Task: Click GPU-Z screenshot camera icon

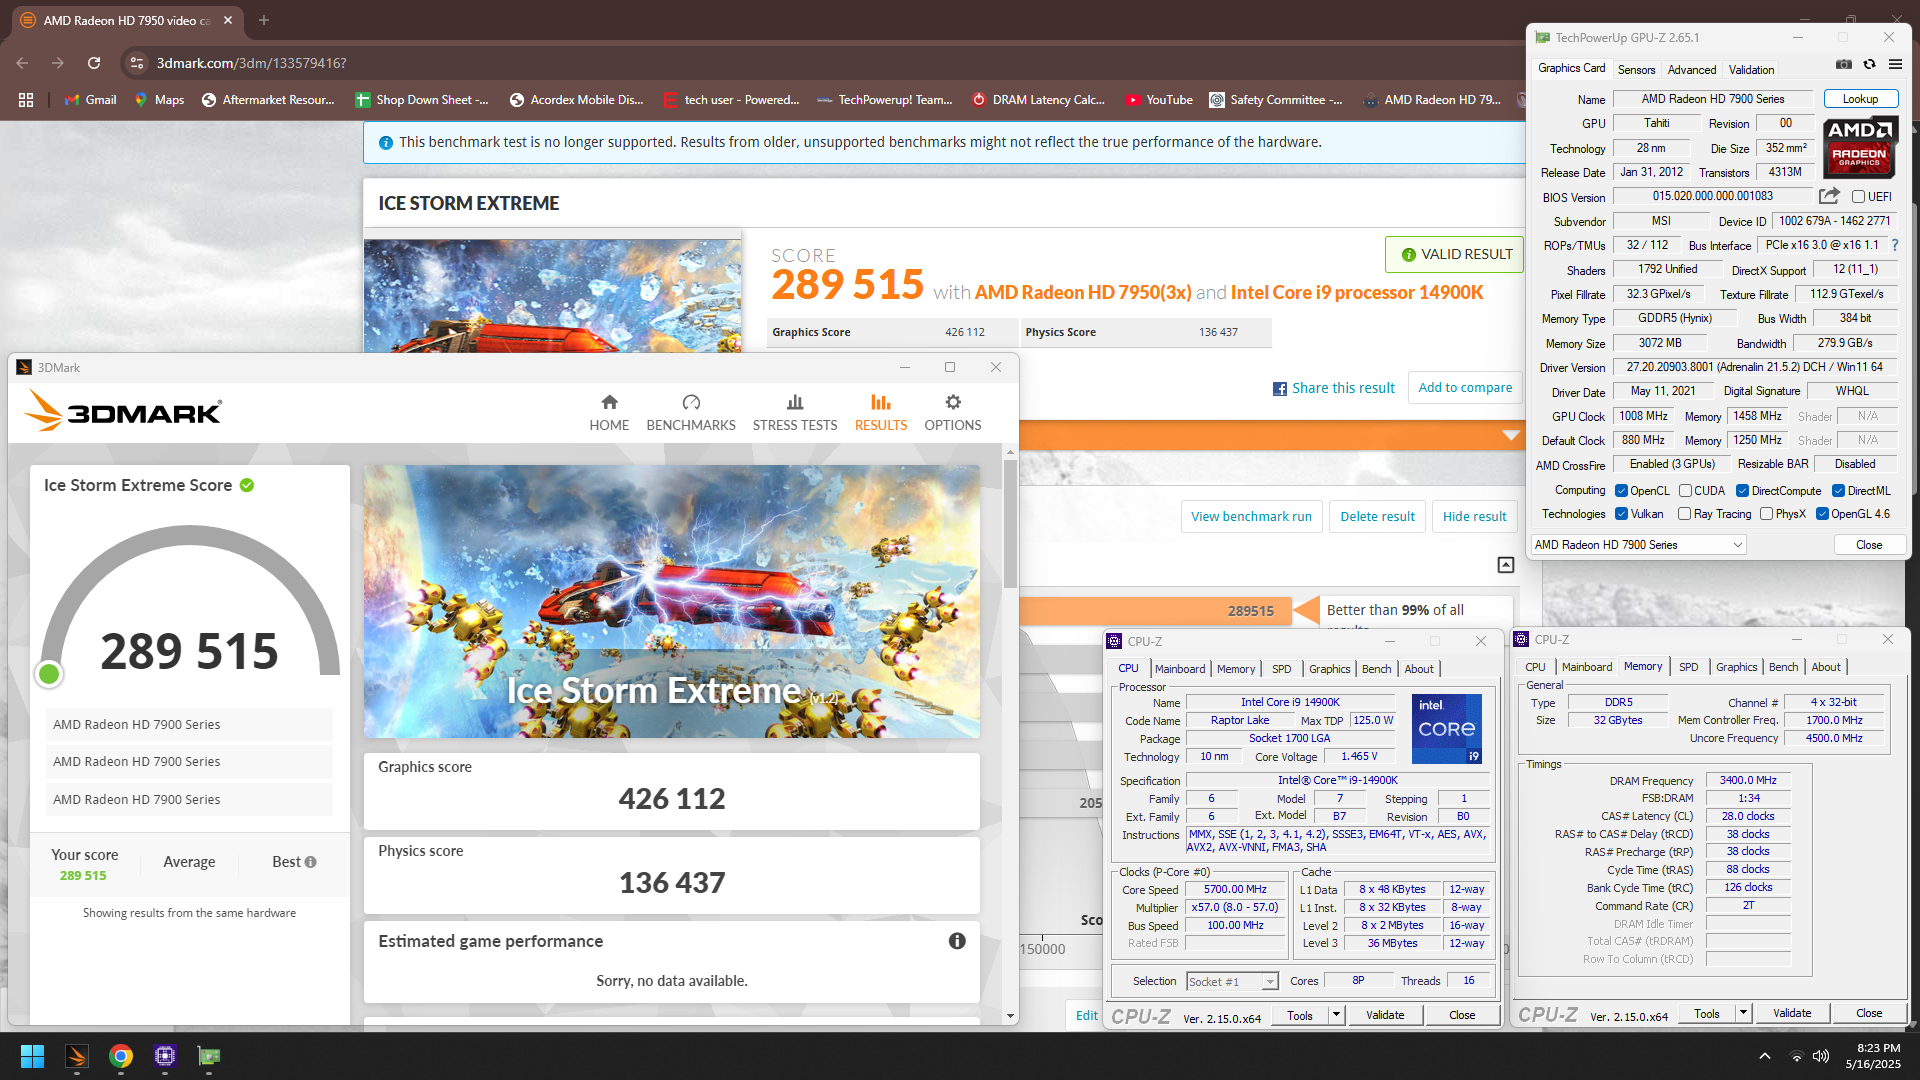Action: click(1843, 64)
